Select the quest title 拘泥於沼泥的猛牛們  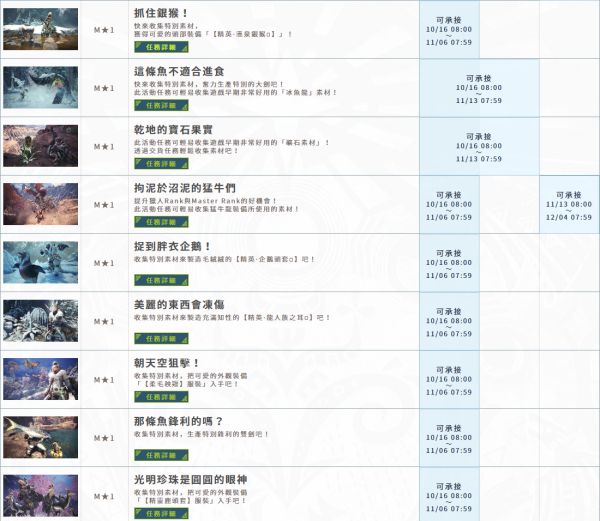(185, 188)
